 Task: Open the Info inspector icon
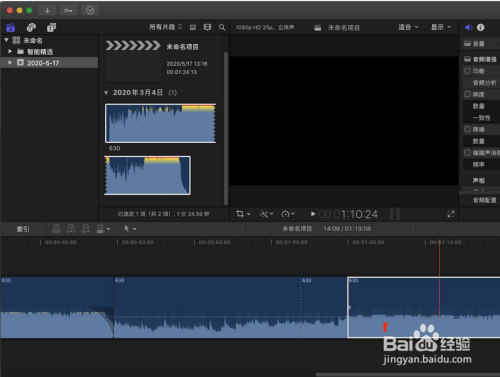coord(481,27)
